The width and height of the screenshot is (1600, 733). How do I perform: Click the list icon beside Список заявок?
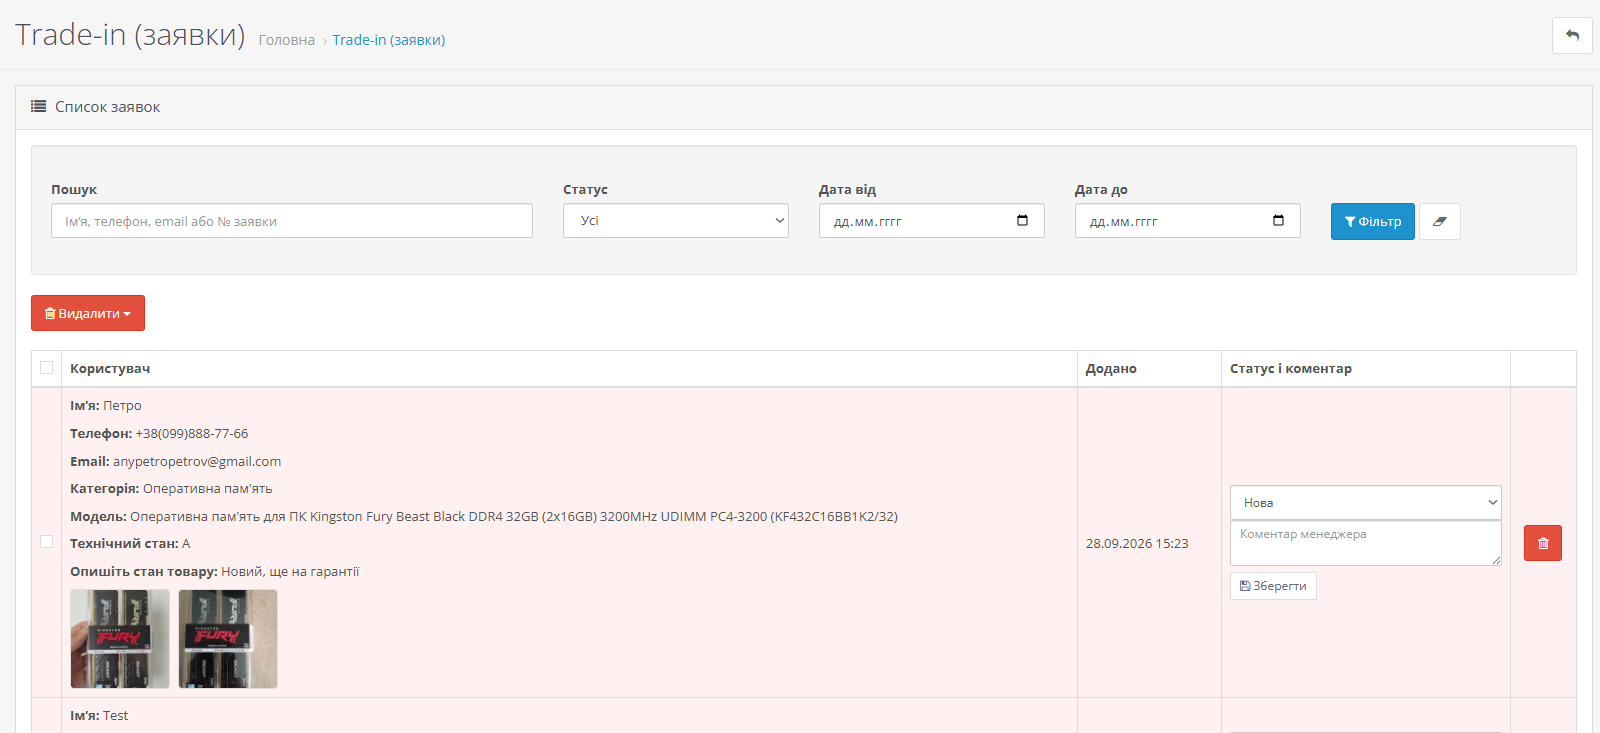39,106
